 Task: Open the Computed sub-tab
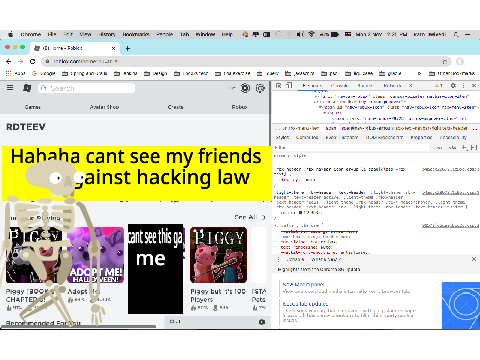tap(307, 137)
